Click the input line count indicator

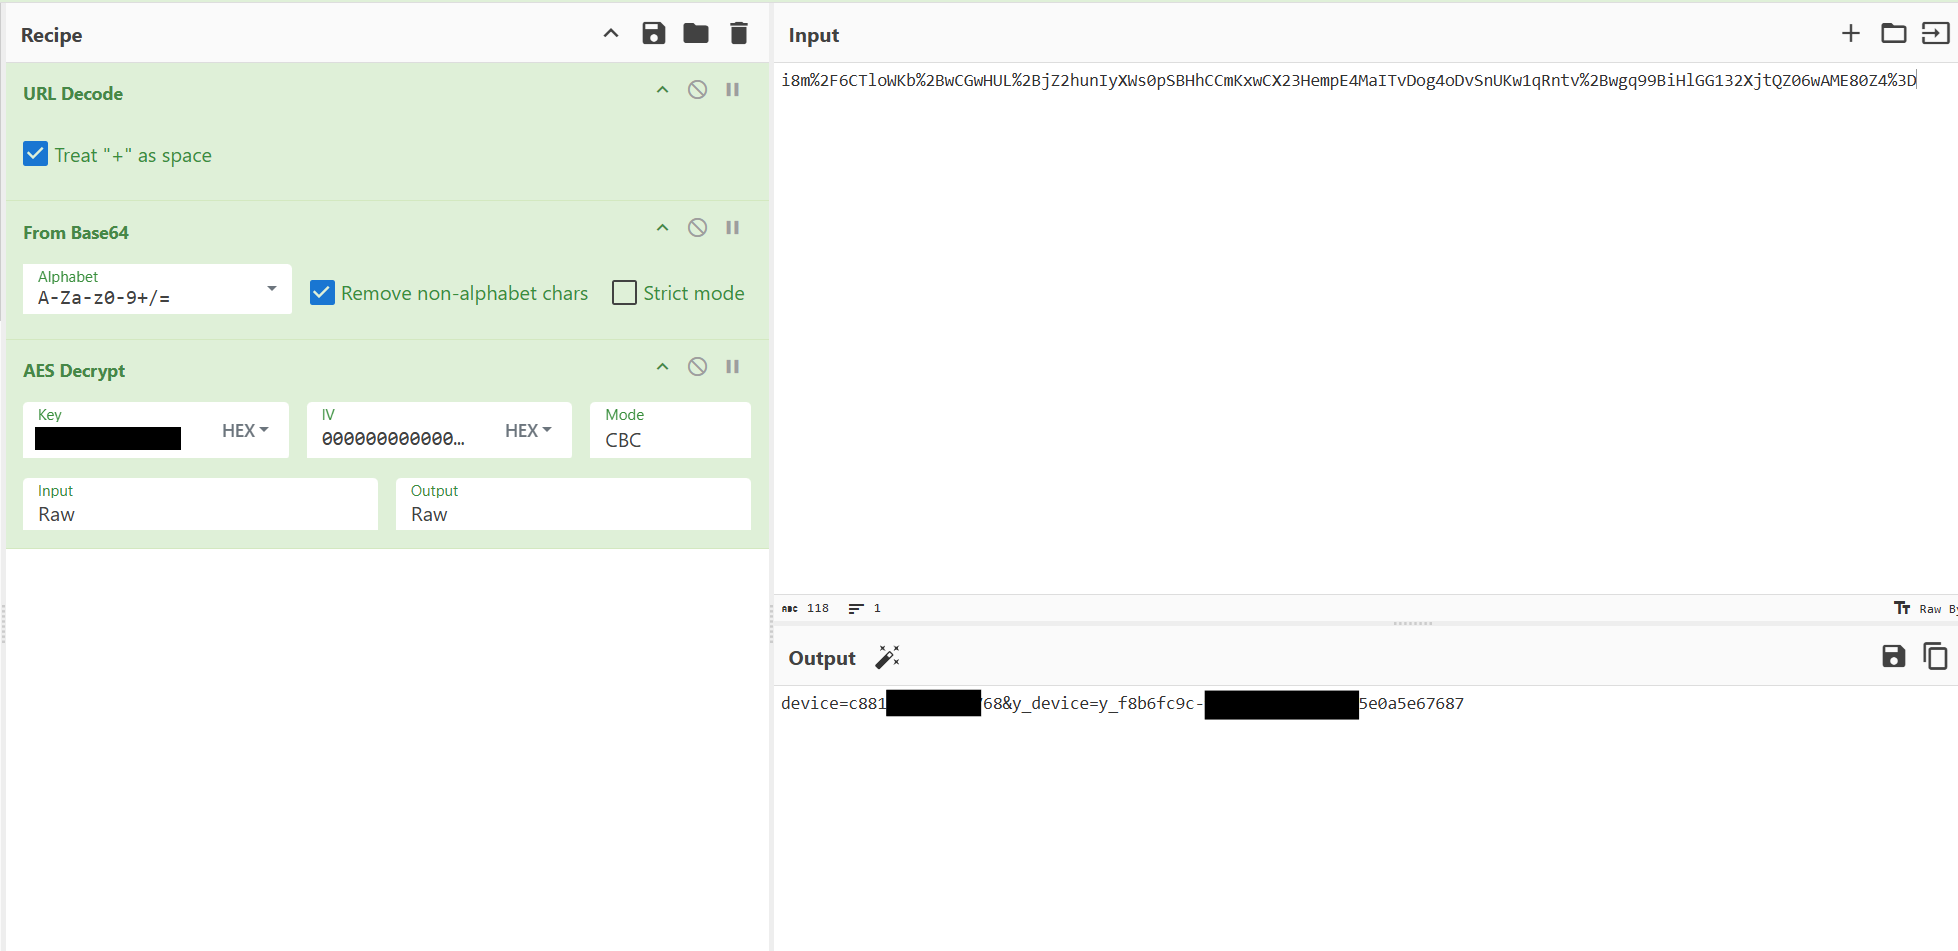[865, 608]
